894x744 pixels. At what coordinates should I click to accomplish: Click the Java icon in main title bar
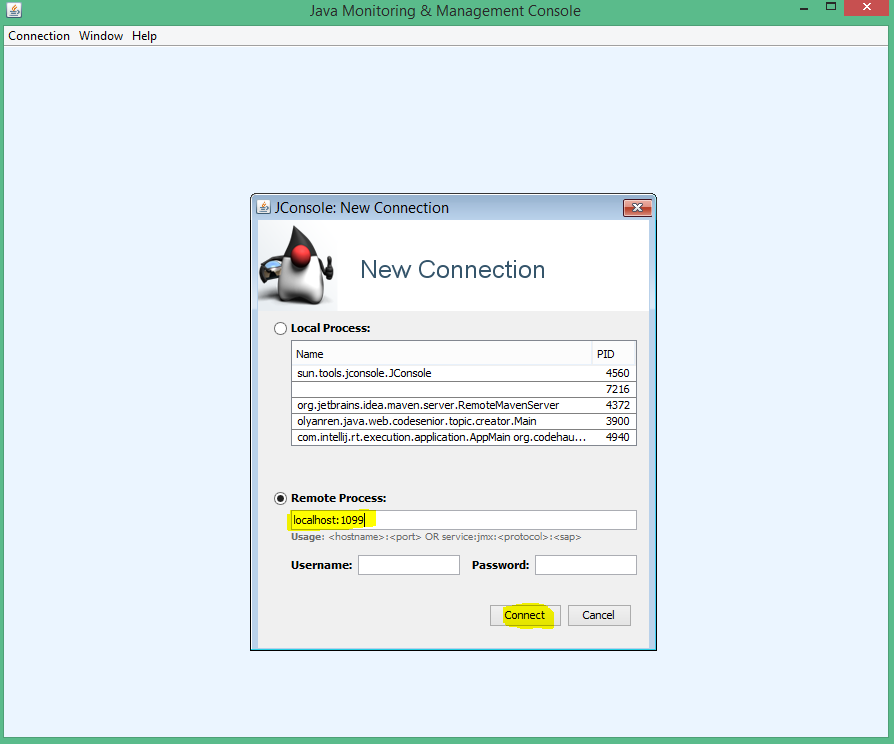[14, 10]
